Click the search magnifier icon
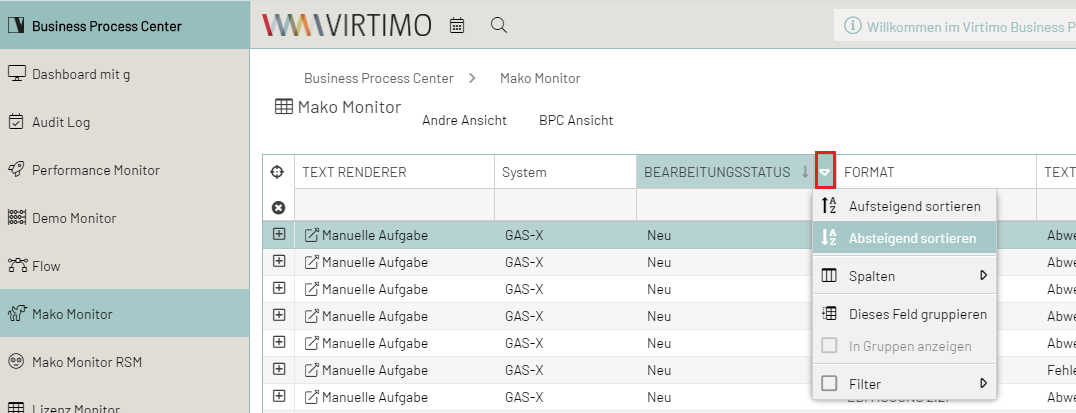The width and height of the screenshot is (1076, 413). 499,25
